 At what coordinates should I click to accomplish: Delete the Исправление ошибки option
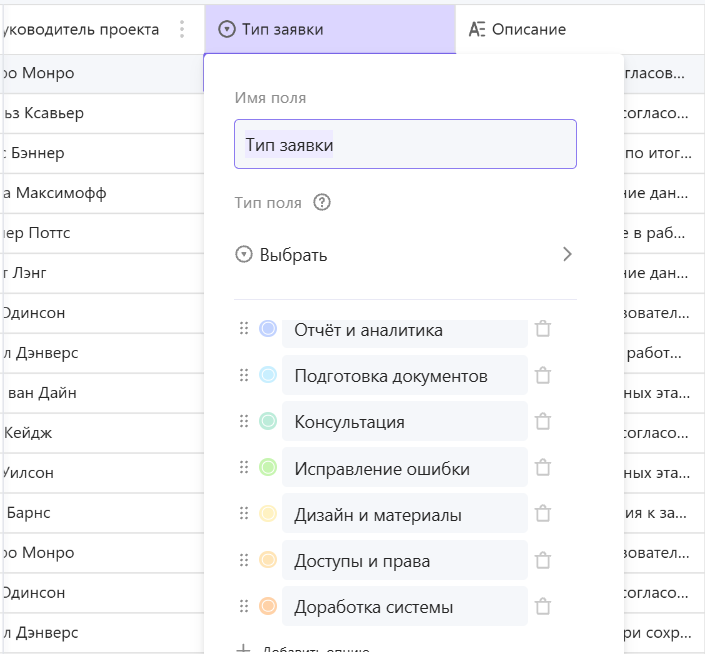pos(543,467)
